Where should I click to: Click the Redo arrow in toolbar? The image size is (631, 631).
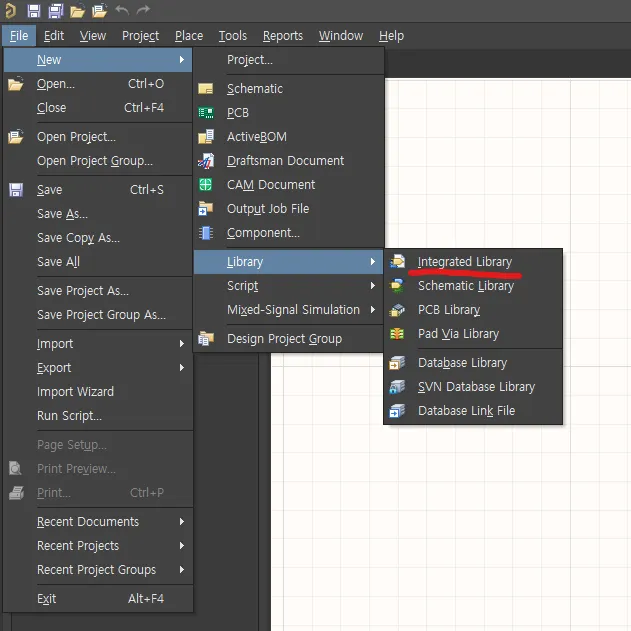click(x=143, y=10)
